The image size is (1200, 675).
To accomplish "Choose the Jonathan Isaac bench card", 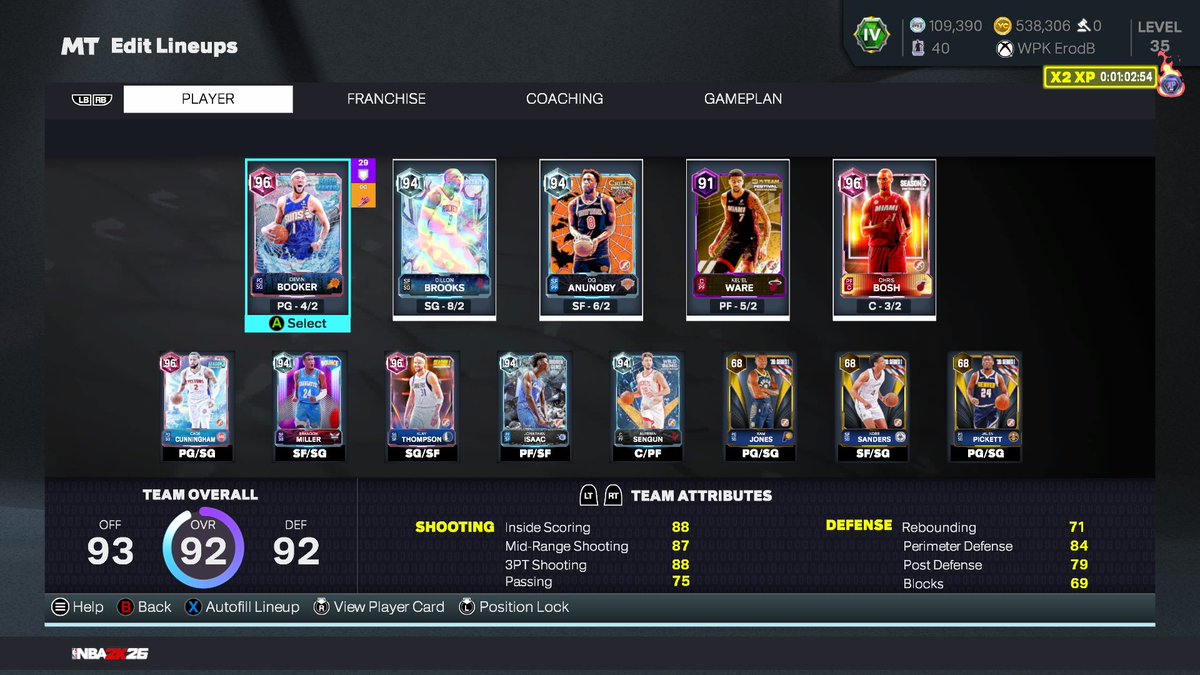I will (535, 406).
